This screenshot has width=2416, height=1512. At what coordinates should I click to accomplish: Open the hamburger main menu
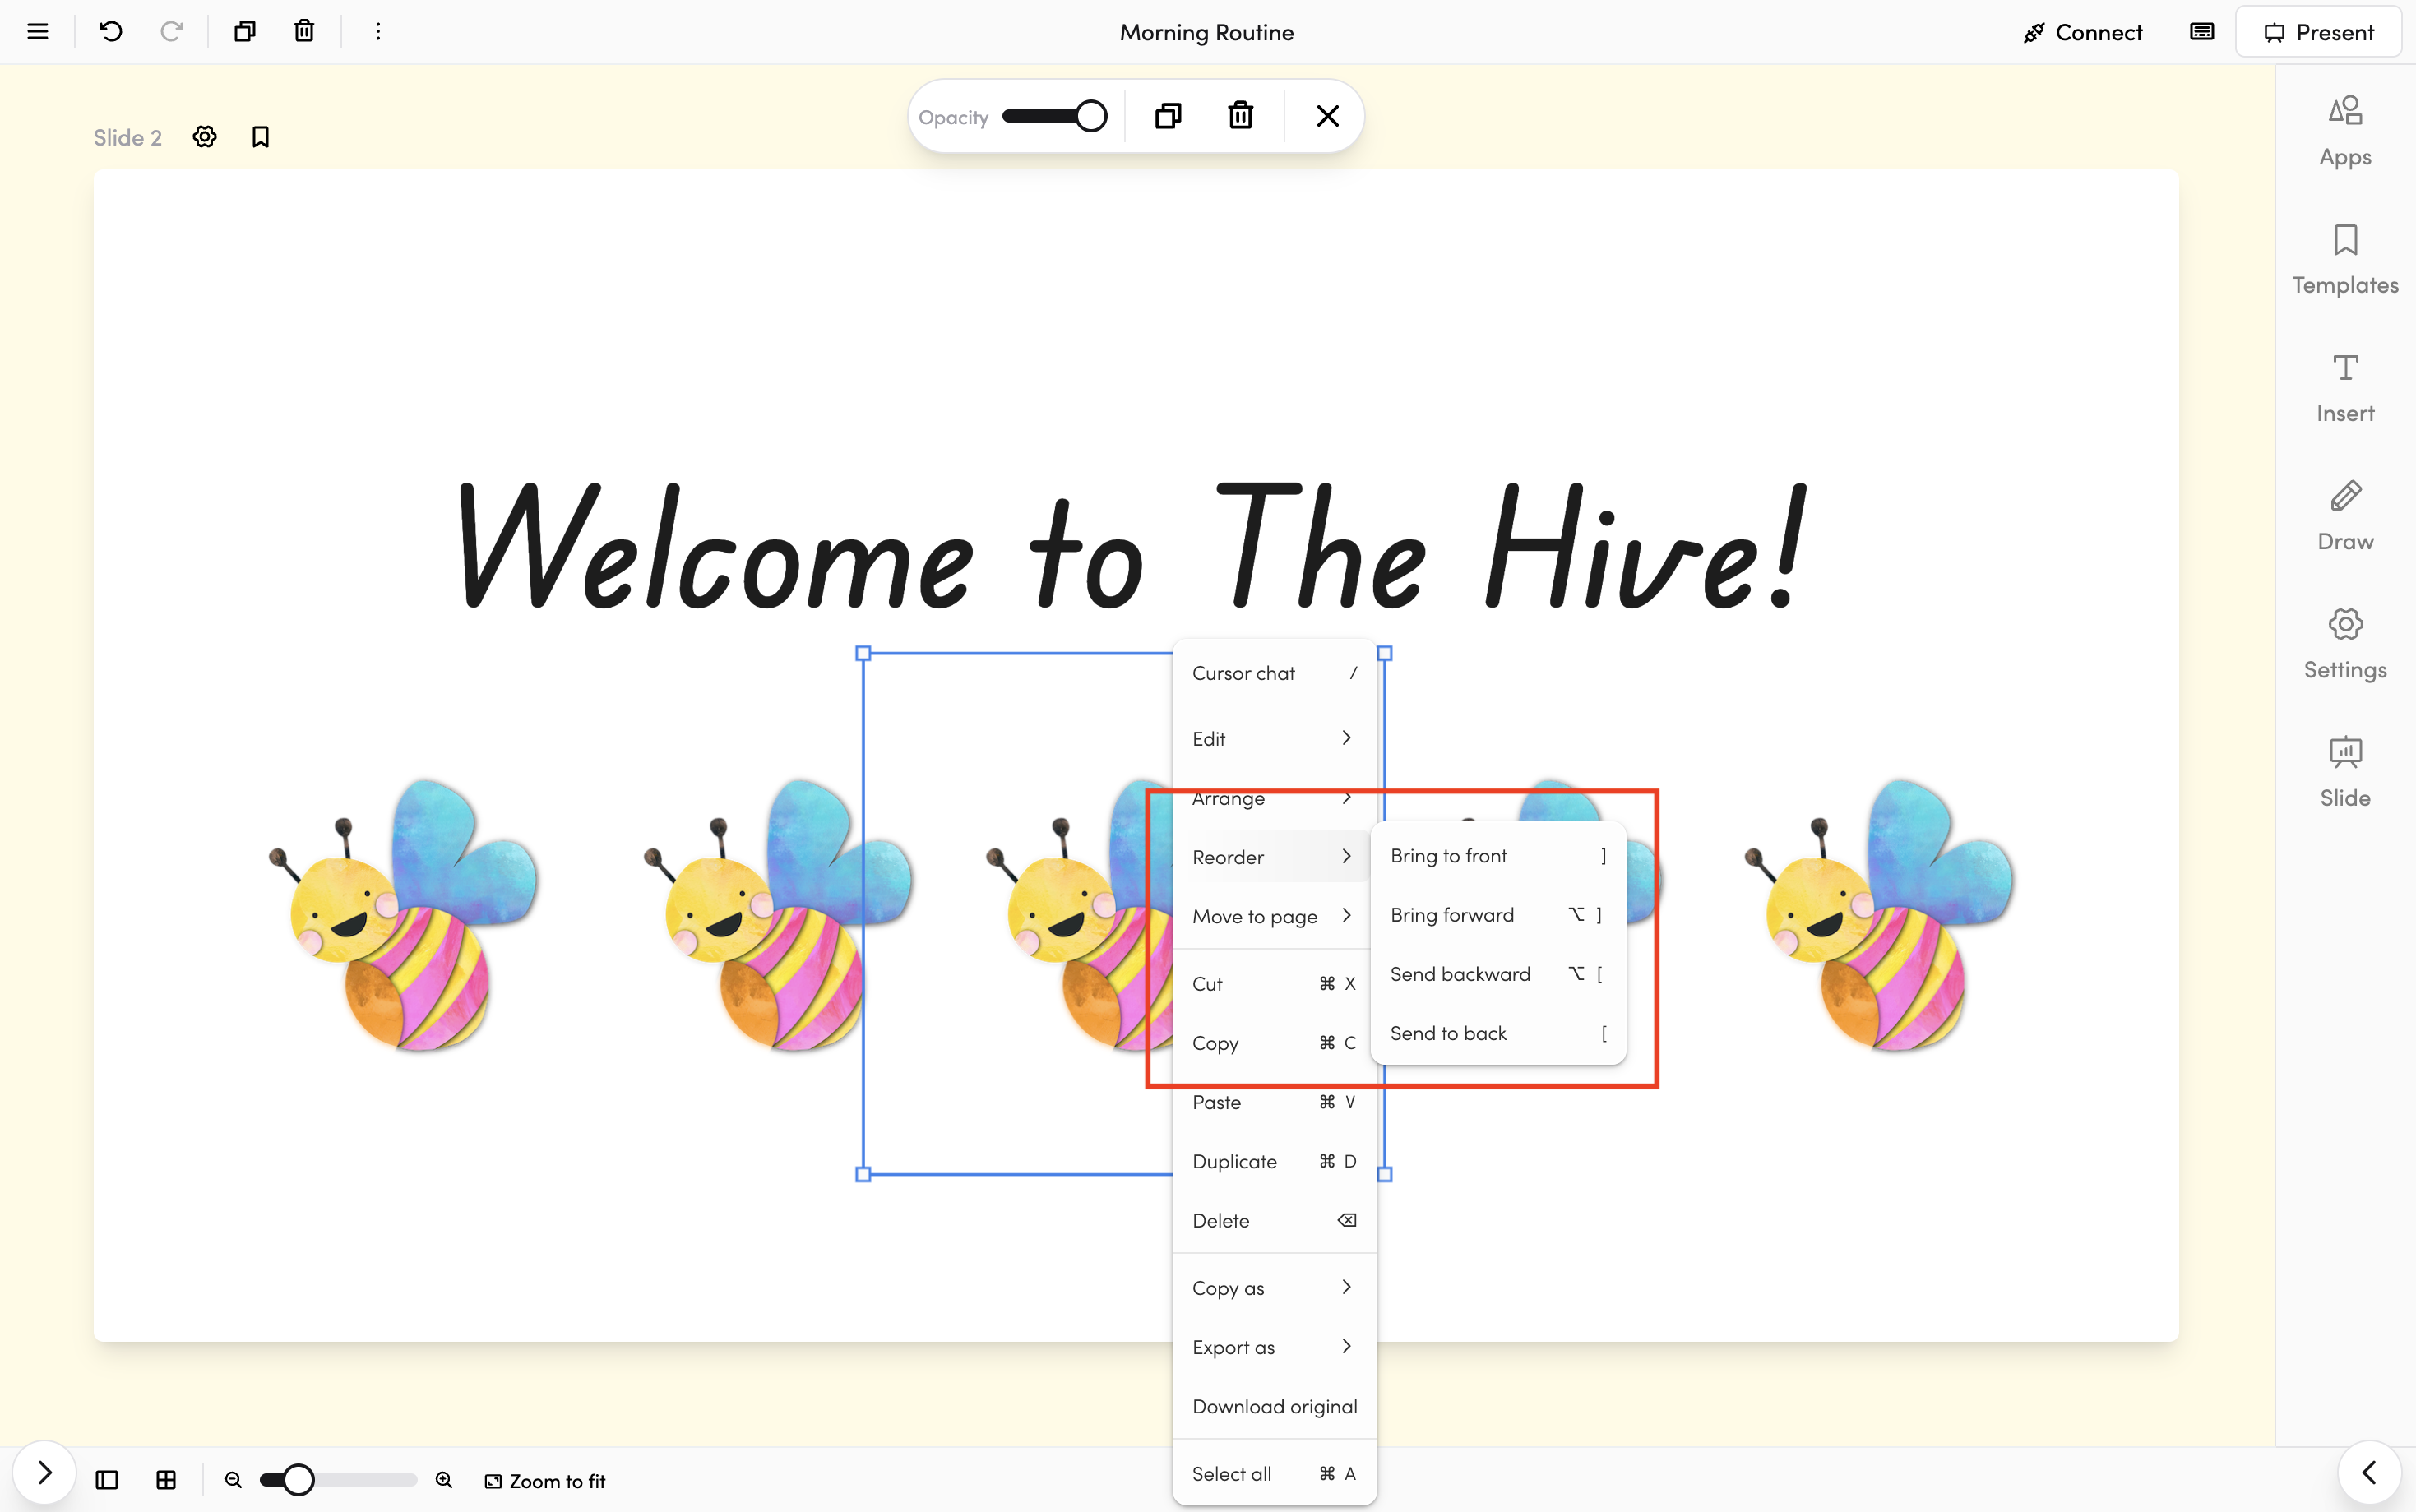click(x=38, y=32)
